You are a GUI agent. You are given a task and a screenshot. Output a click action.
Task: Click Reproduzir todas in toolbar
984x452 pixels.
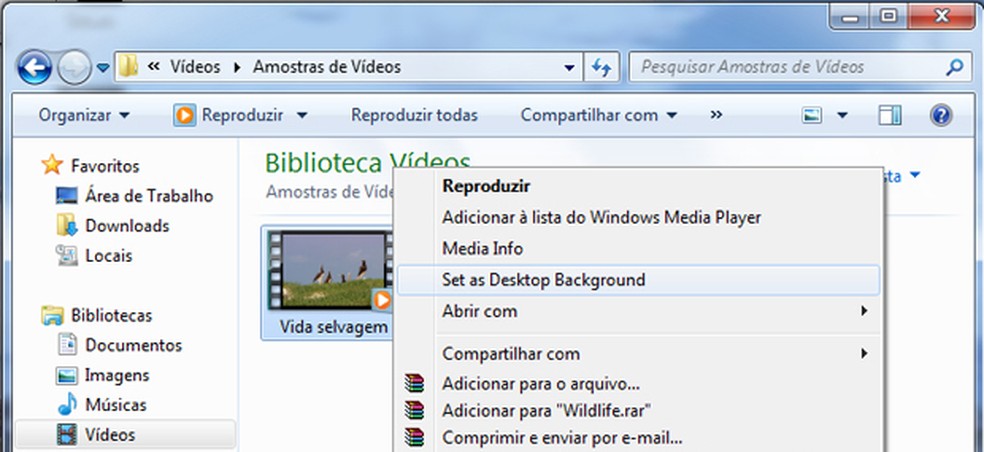[414, 116]
